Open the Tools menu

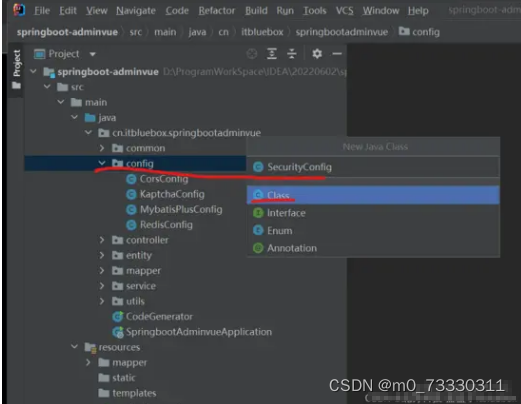tap(314, 11)
